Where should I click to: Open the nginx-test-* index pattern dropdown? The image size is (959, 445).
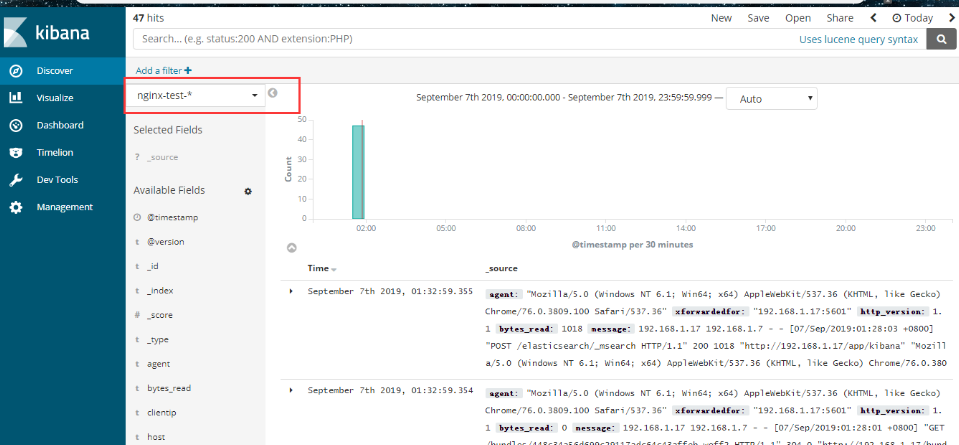coord(196,96)
